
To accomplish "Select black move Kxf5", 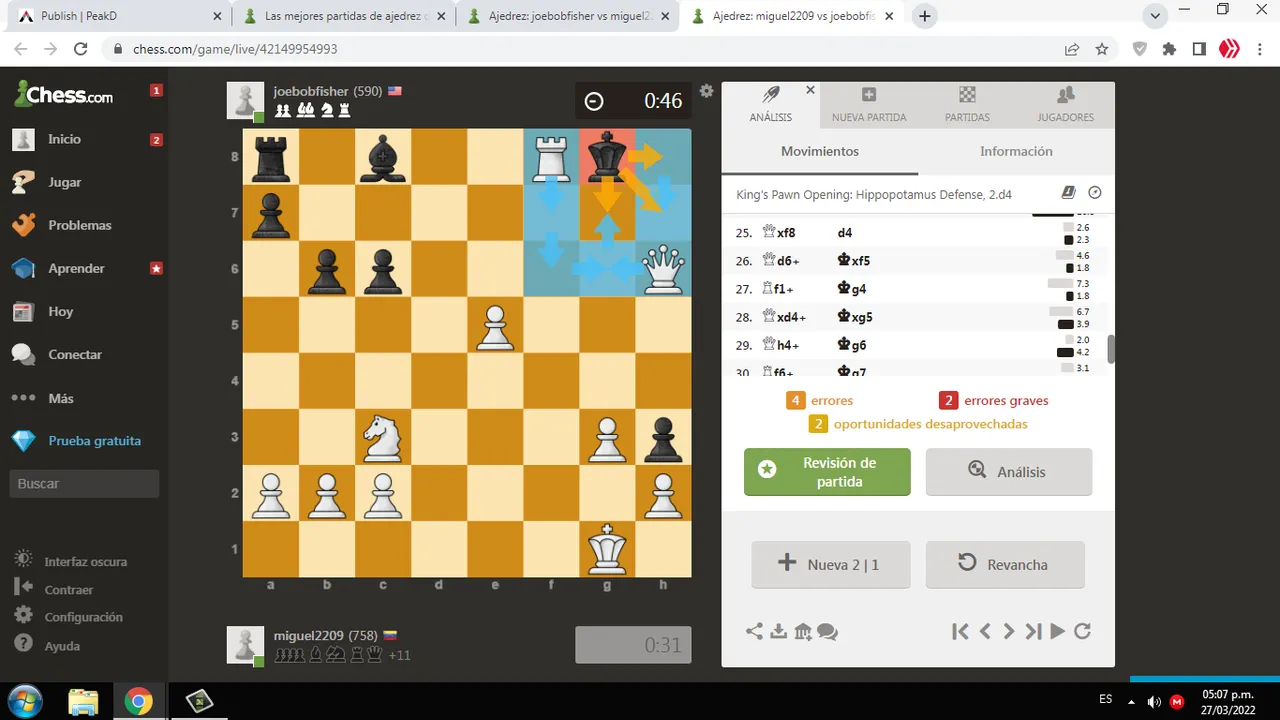I will coord(854,261).
